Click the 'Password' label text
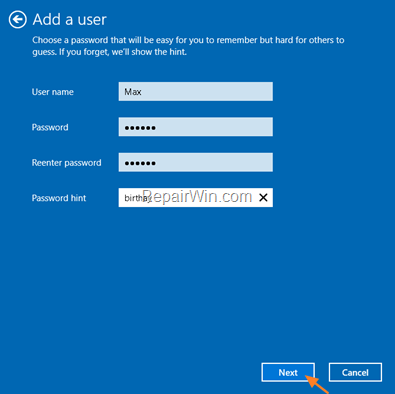Viewport: 395px width, 394px height. tap(50, 127)
